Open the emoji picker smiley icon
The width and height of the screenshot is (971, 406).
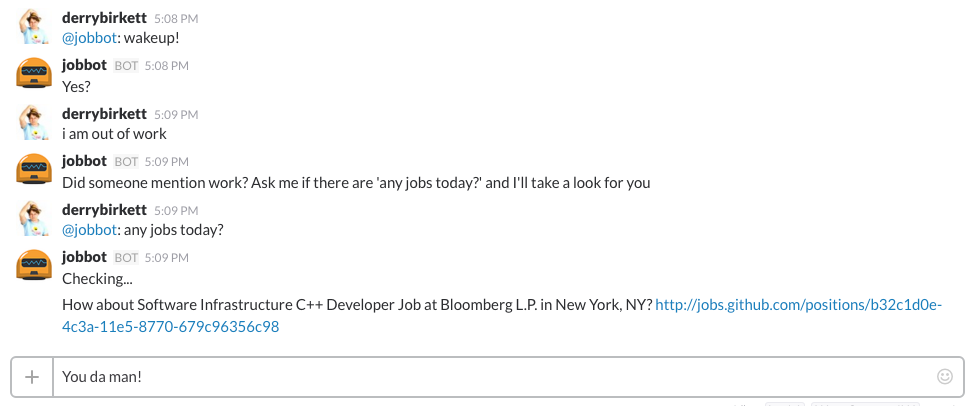coord(944,376)
